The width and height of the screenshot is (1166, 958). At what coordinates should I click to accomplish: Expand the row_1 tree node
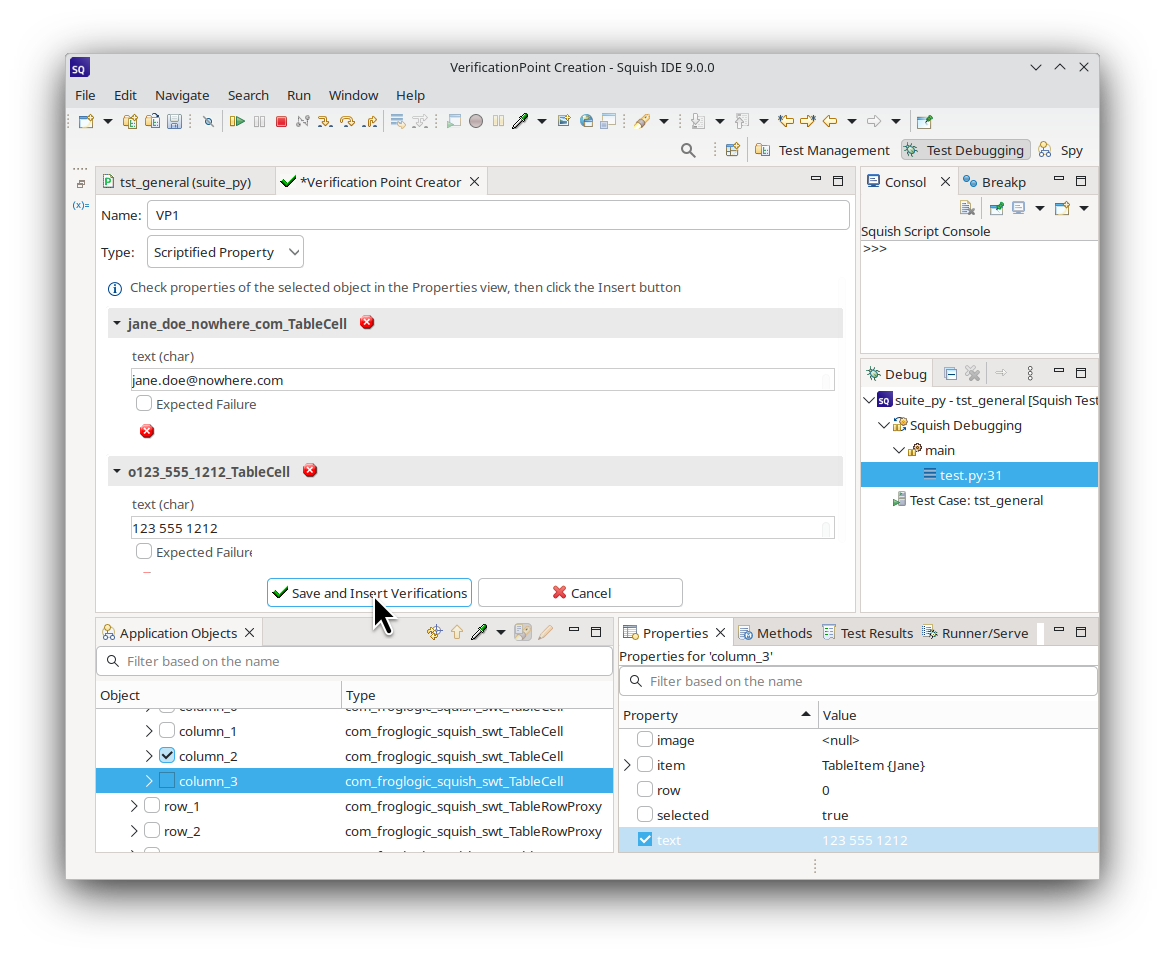coord(134,806)
